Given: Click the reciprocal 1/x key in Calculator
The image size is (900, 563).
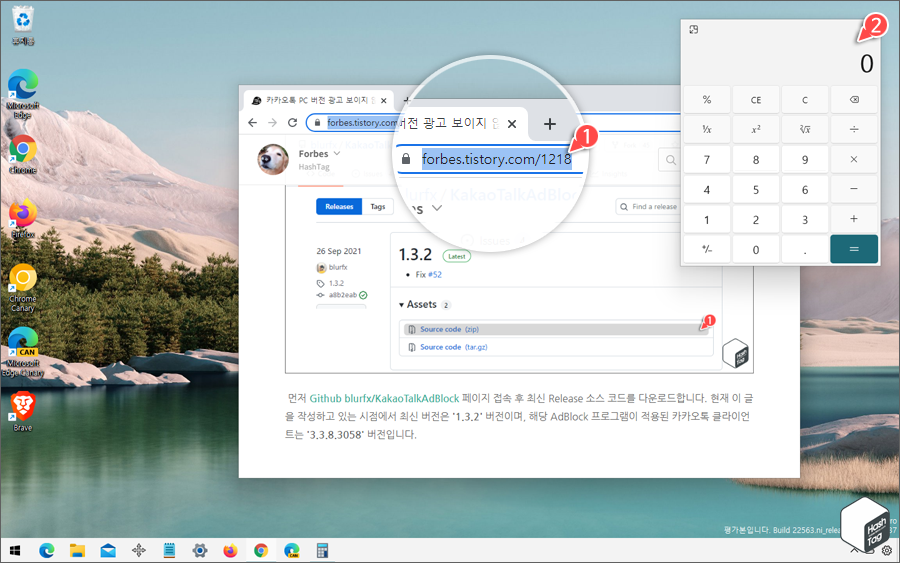Looking at the screenshot, I should [x=707, y=130].
